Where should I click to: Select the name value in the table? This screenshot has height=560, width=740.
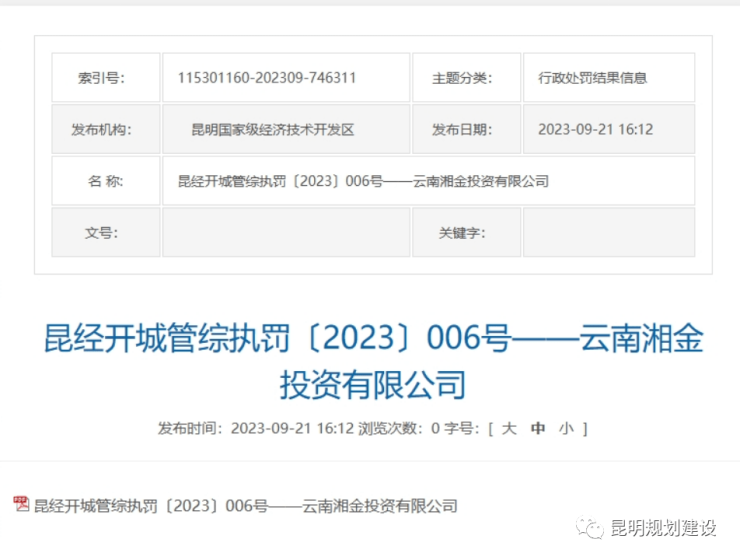(363, 181)
